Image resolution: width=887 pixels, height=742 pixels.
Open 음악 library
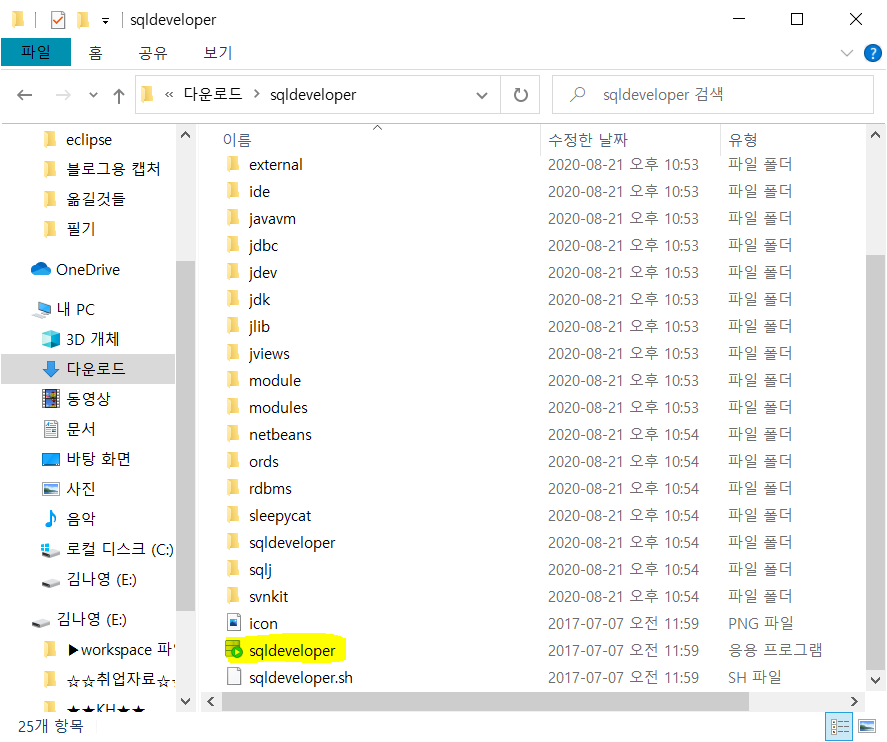point(81,519)
